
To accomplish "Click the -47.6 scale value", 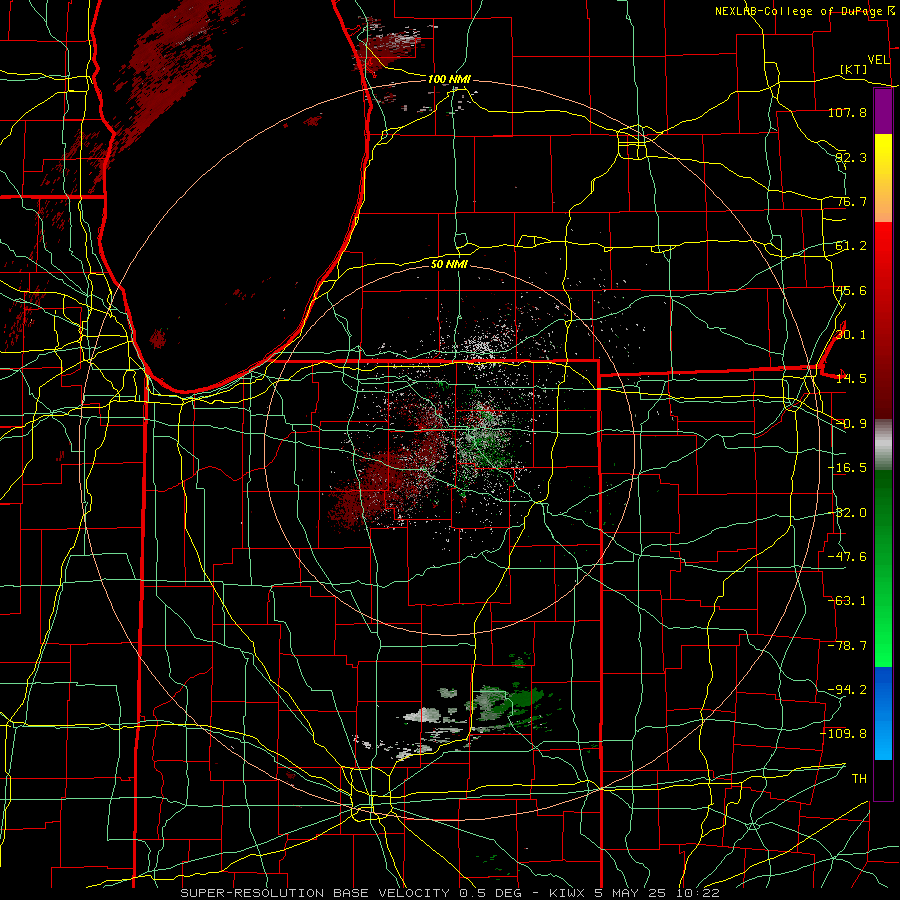I will (x=847, y=557).
